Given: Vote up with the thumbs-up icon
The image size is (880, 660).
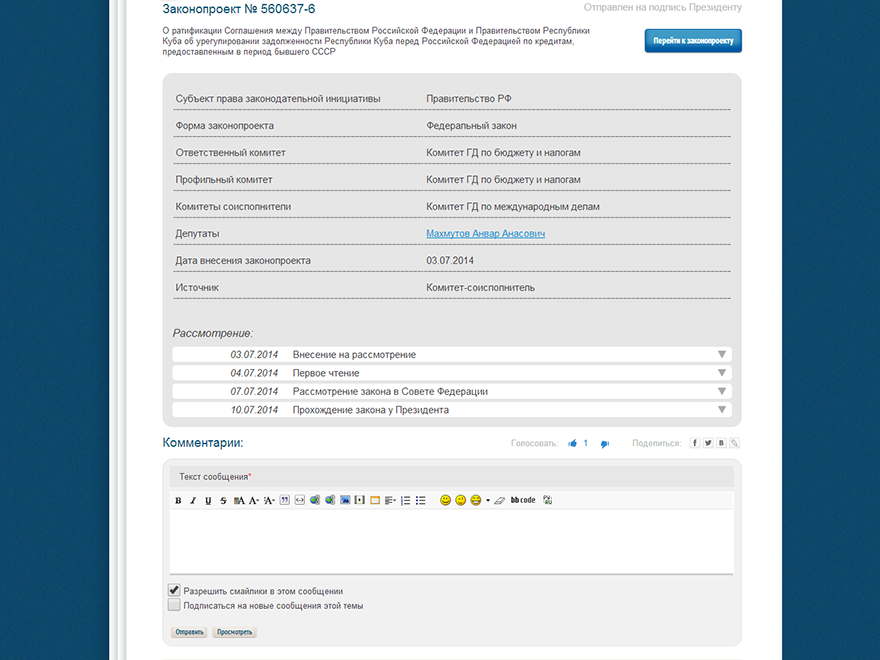Looking at the screenshot, I should tap(572, 443).
